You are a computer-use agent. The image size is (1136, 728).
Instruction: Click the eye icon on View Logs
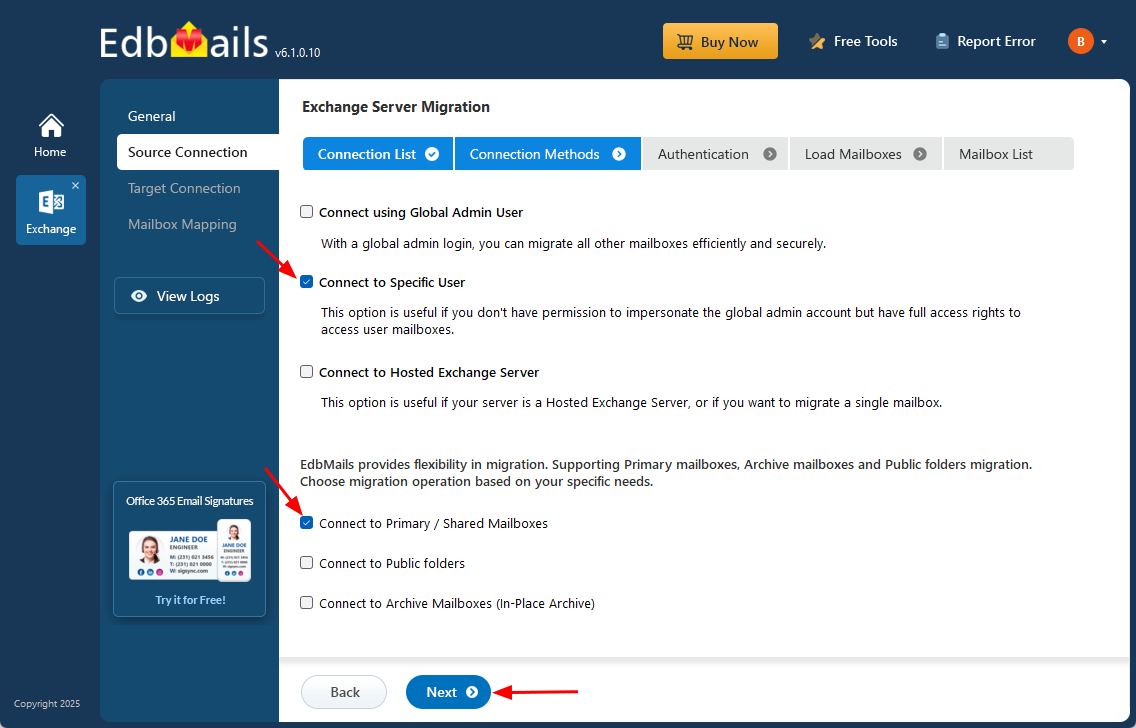pos(139,296)
